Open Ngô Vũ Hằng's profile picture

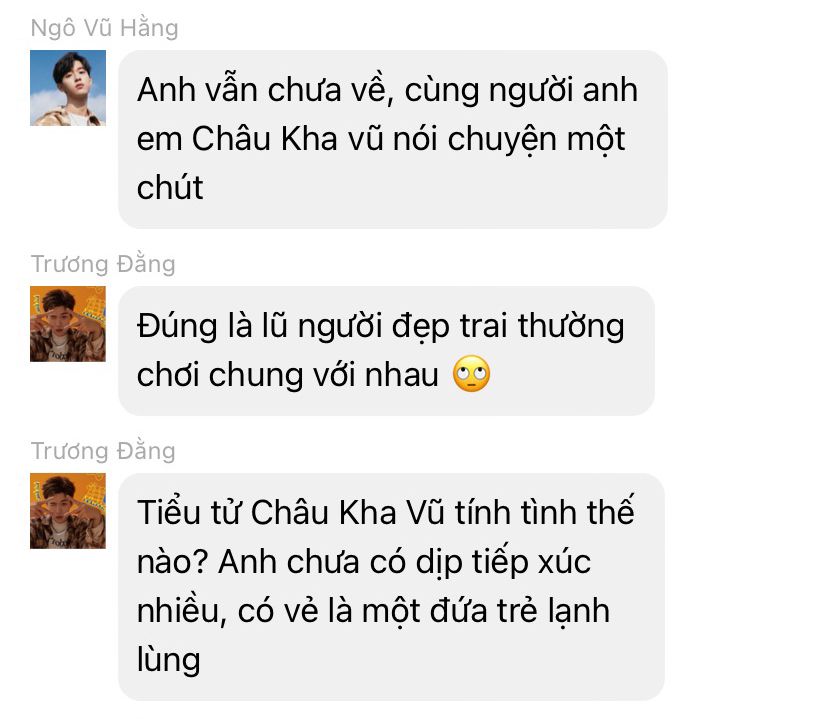pyautogui.click(x=68, y=88)
